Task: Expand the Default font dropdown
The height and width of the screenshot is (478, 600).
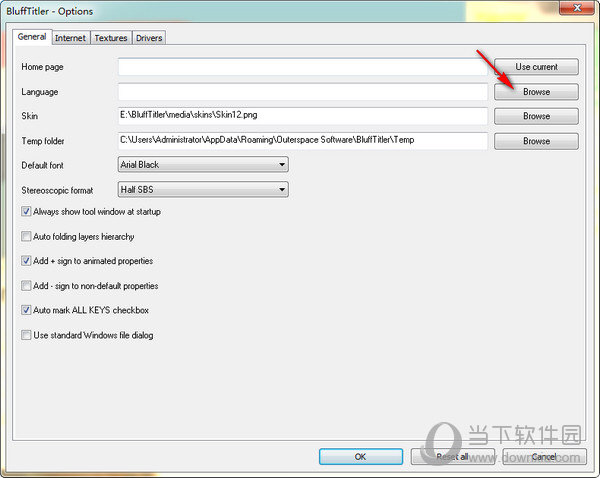Action: (282, 165)
